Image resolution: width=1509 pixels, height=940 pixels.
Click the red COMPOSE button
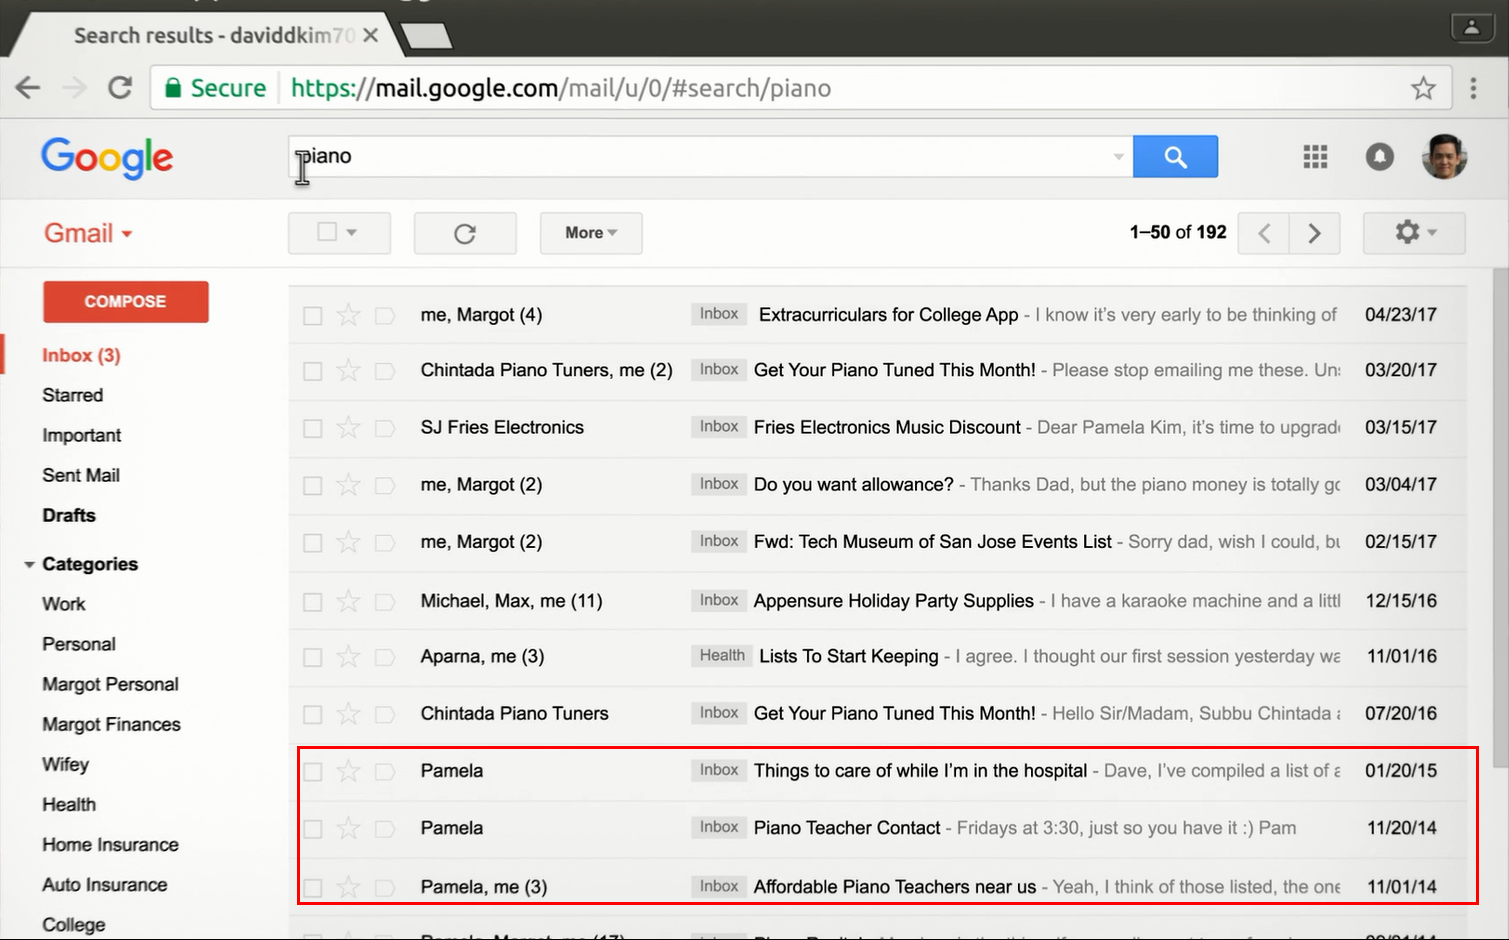point(125,301)
